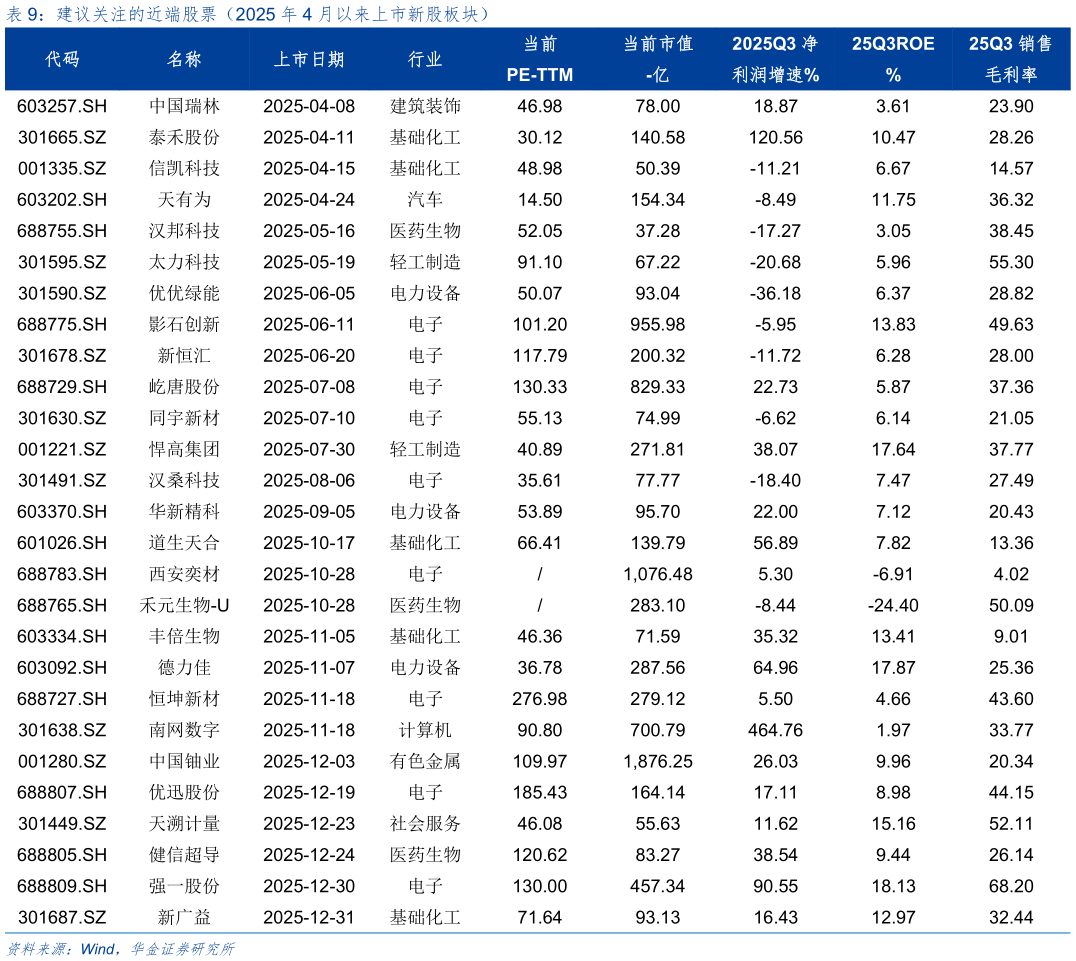Select the 25Q3ROE % column header

892,59
